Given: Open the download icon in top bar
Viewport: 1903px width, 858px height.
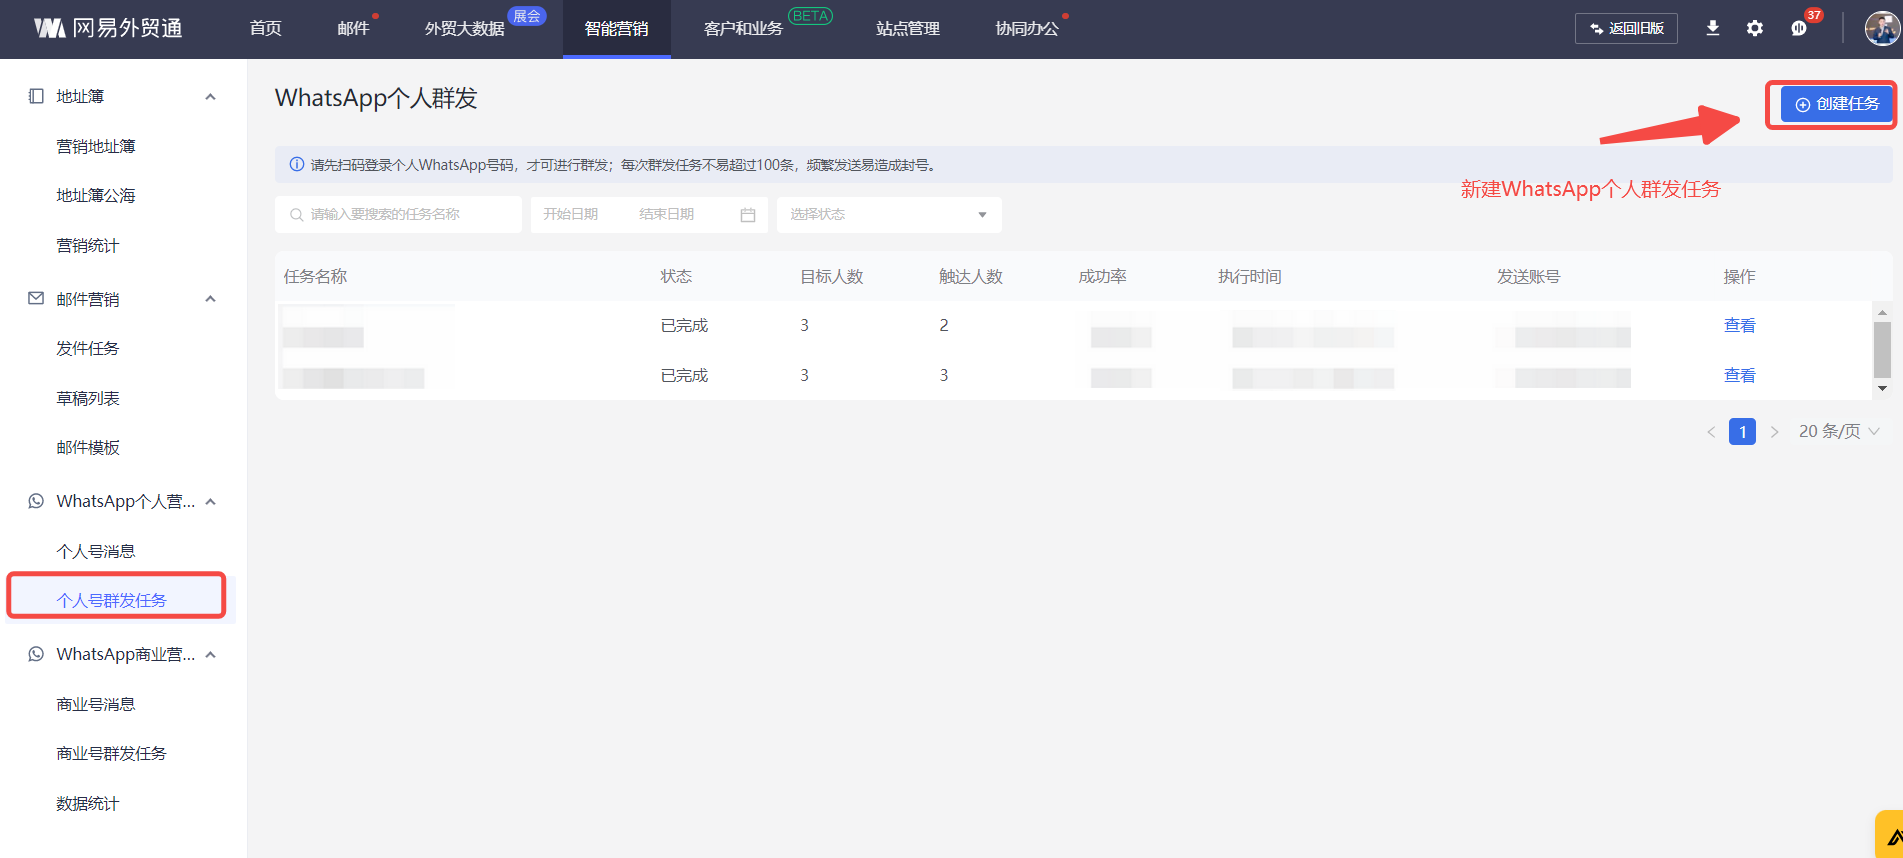Looking at the screenshot, I should coord(1713,28).
